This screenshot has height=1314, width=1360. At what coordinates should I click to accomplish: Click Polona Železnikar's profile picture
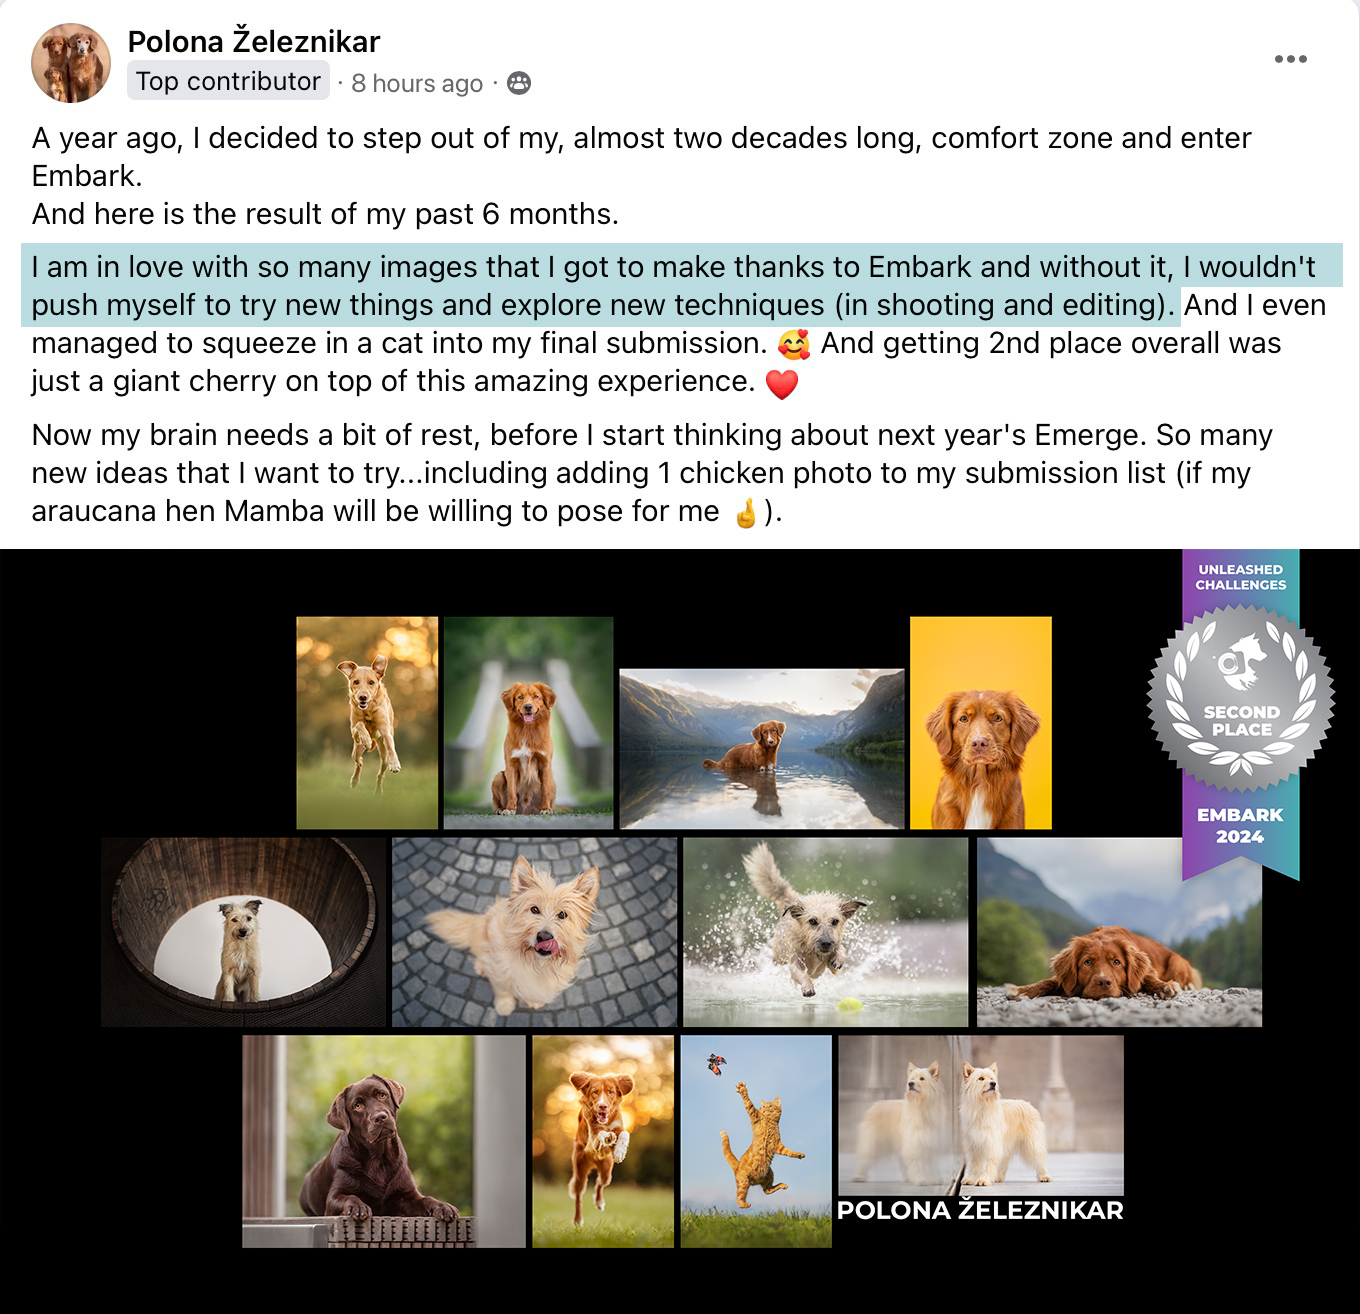[x=71, y=63]
